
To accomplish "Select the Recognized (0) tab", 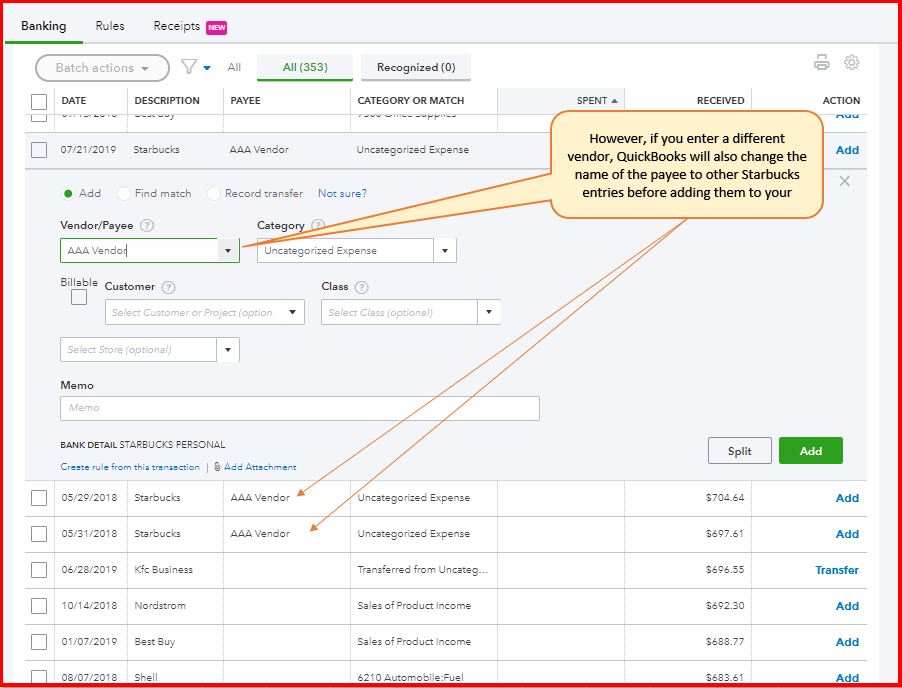I will pyautogui.click(x=416, y=67).
